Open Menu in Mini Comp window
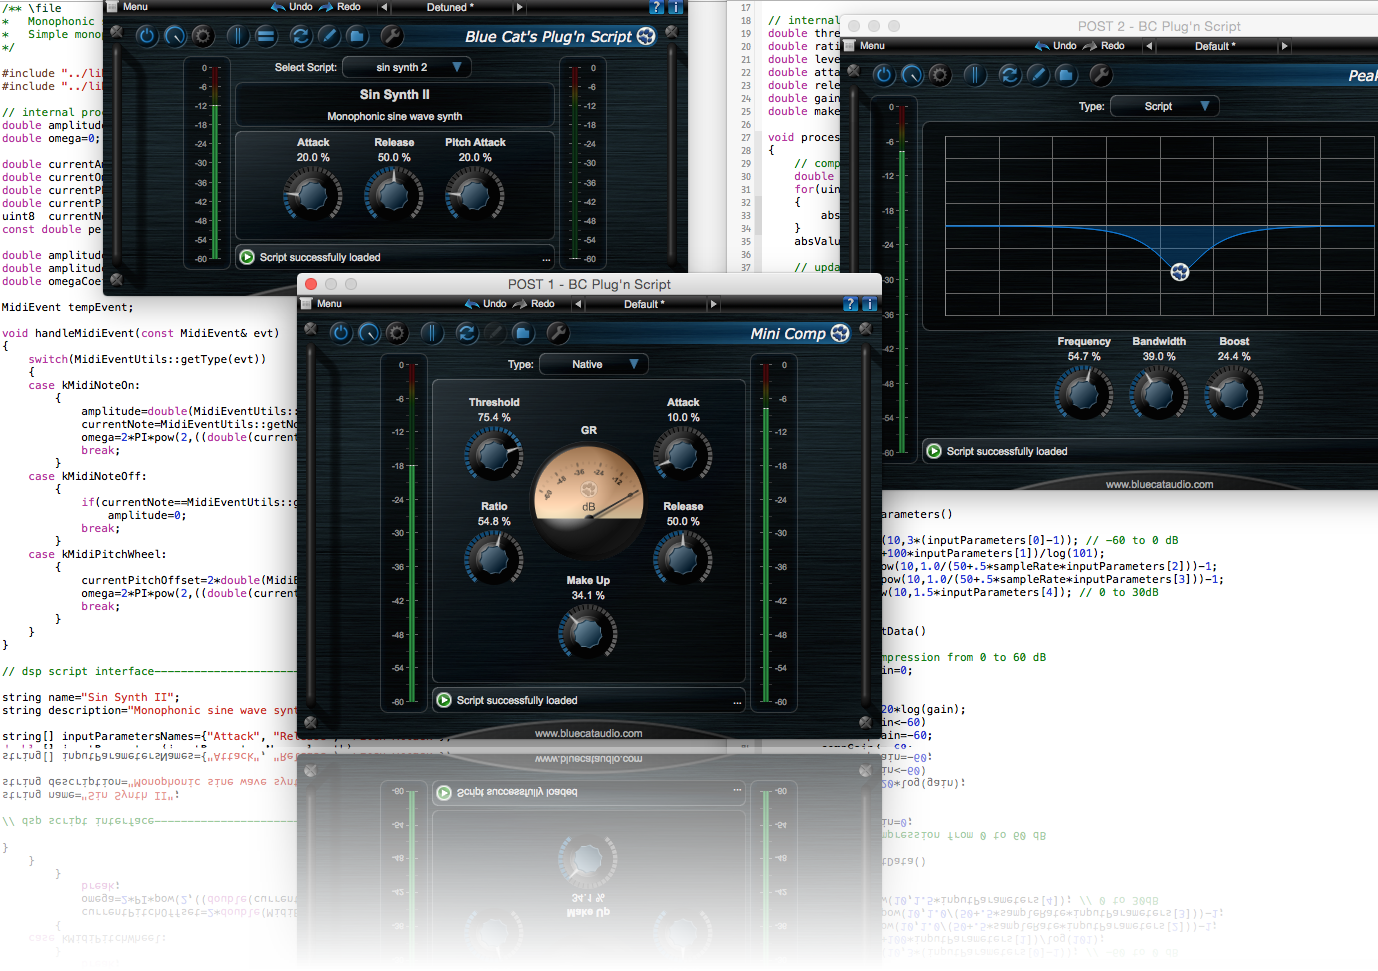Screen dimensions: 1378x971 tap(323, 304)
